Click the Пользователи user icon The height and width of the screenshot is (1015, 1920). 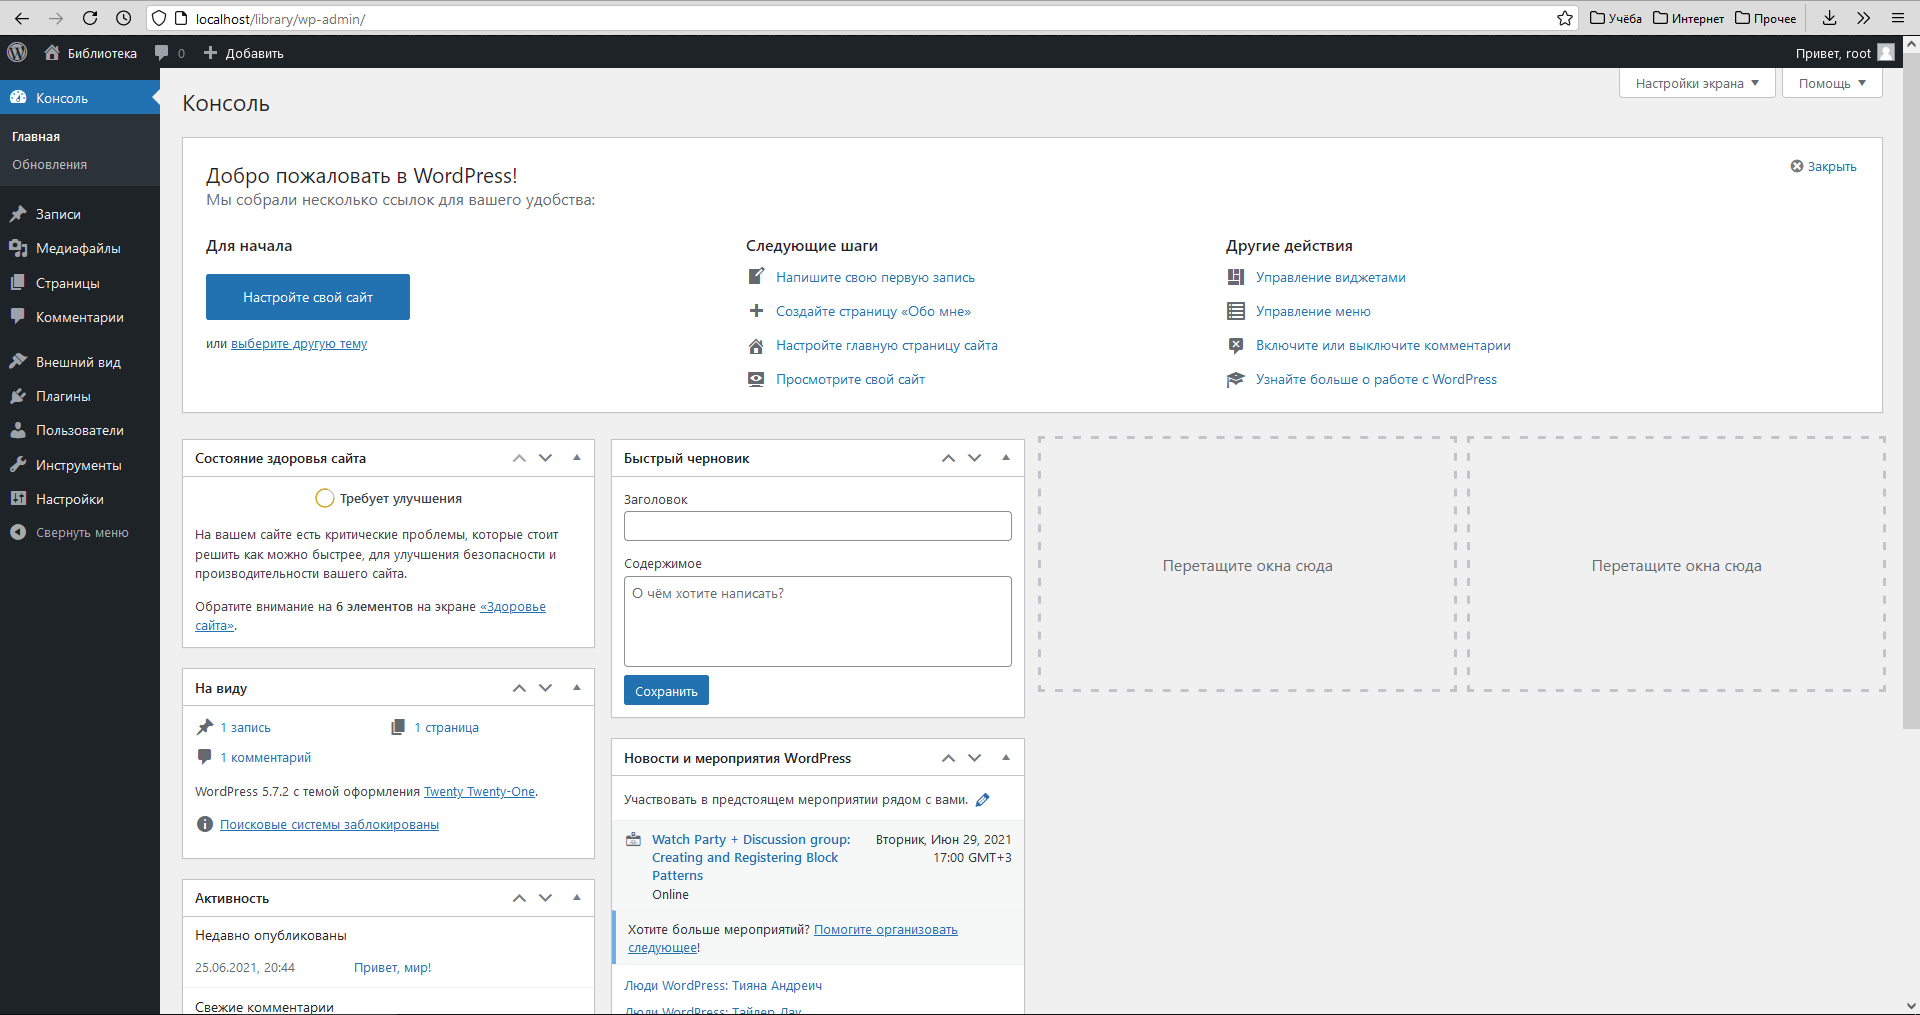18,430
